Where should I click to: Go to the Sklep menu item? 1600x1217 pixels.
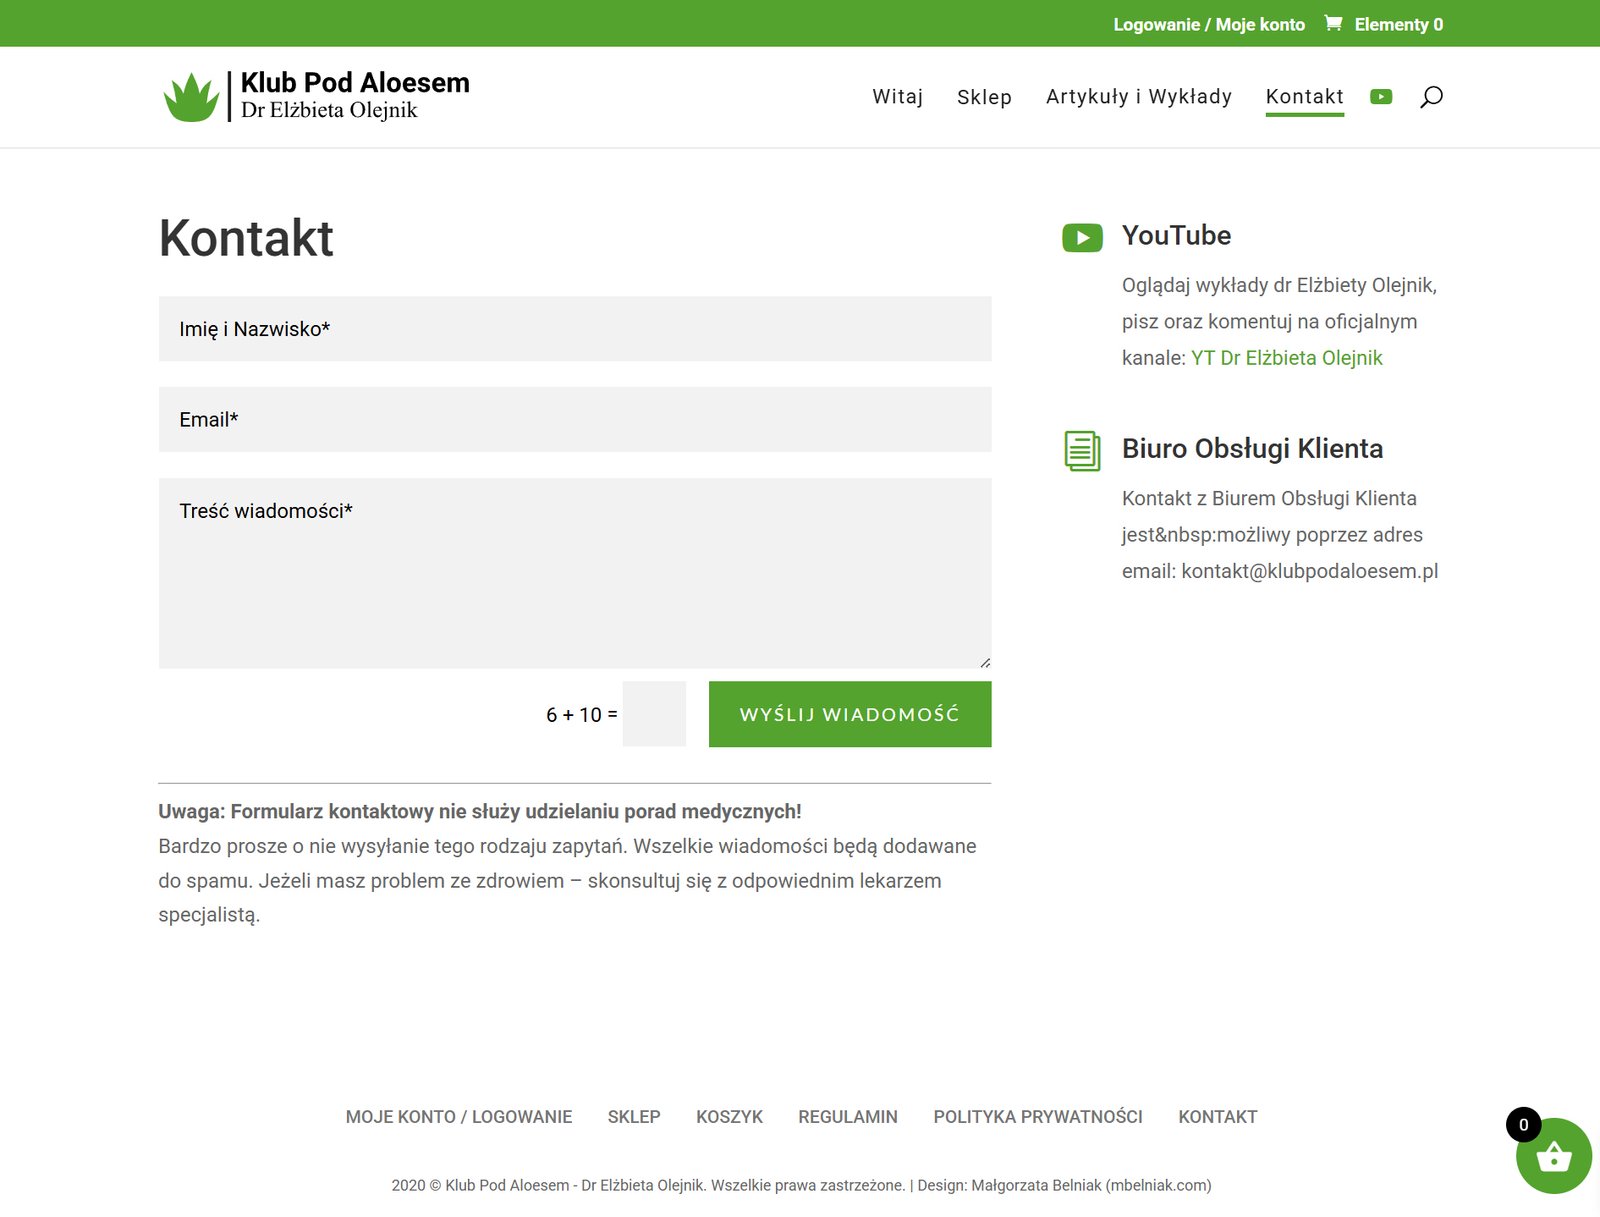pyautogui.click(x=984, y=97)
